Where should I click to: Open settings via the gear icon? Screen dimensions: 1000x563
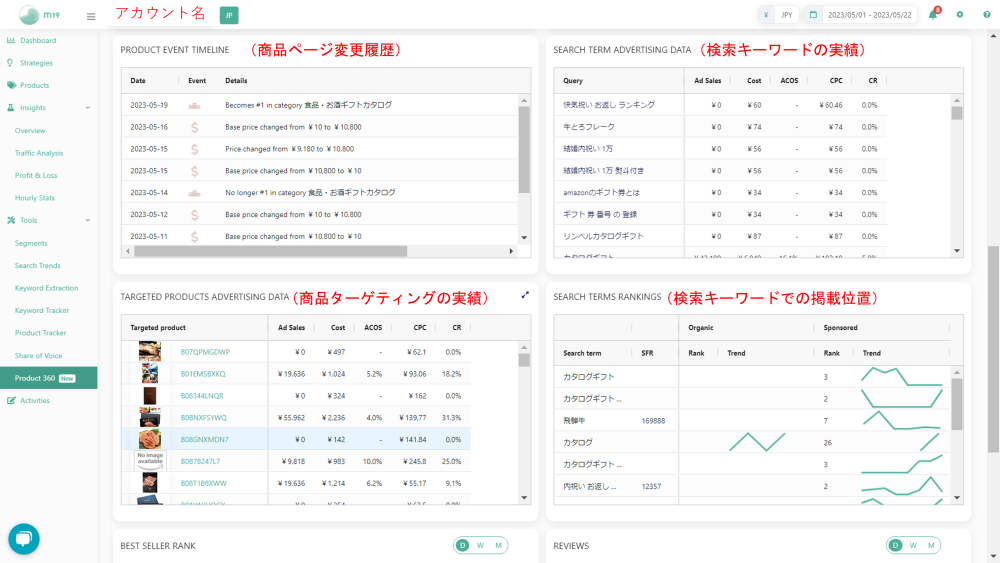pyautogui.click(x=960, y=15)
